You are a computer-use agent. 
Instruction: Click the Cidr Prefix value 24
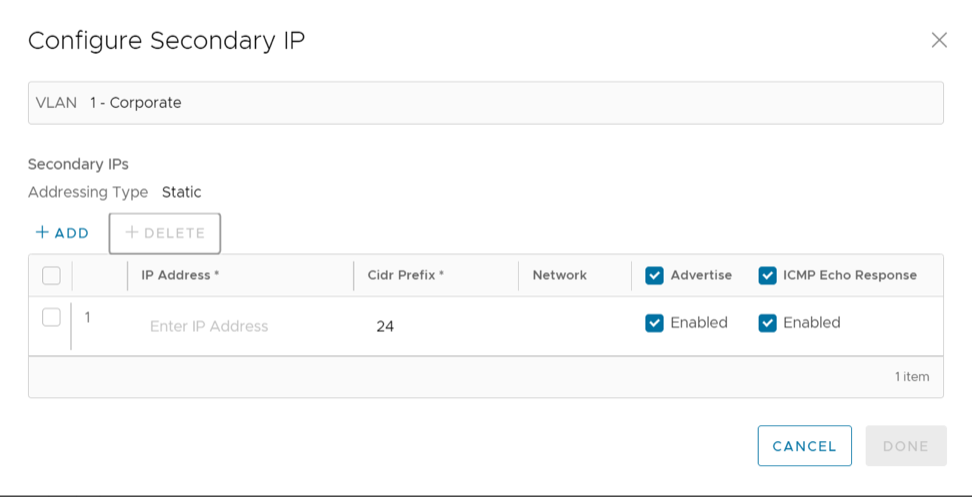pyautogui.click(x=386, y=326)
